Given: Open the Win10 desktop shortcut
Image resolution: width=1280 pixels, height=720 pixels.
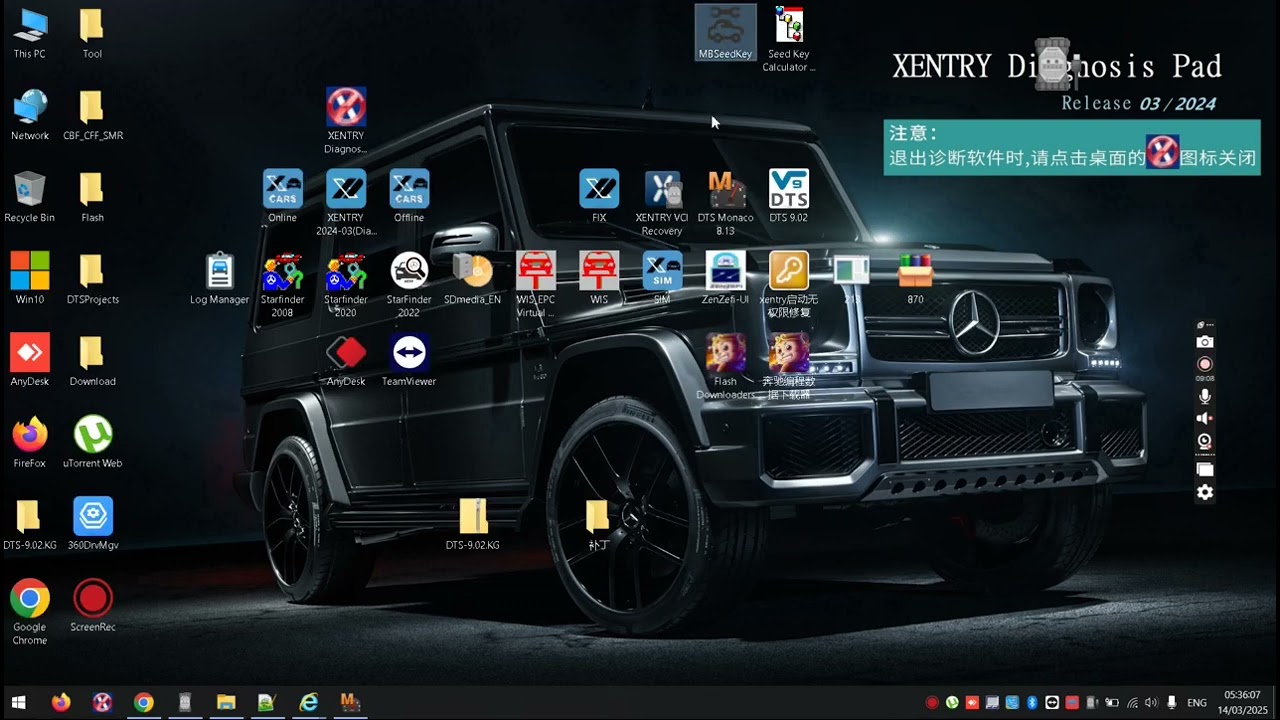Looking at the screenshot, I should click(x=30, y=278).
